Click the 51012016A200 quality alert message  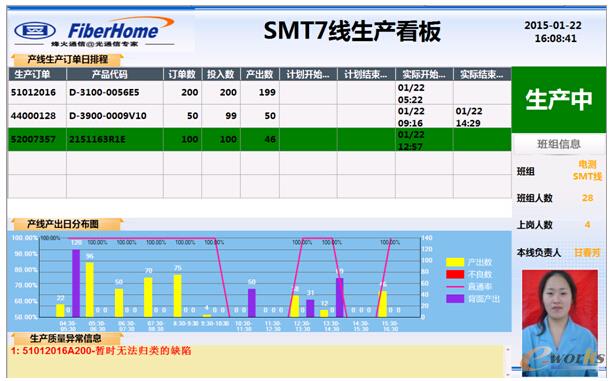tap(101, 350)
